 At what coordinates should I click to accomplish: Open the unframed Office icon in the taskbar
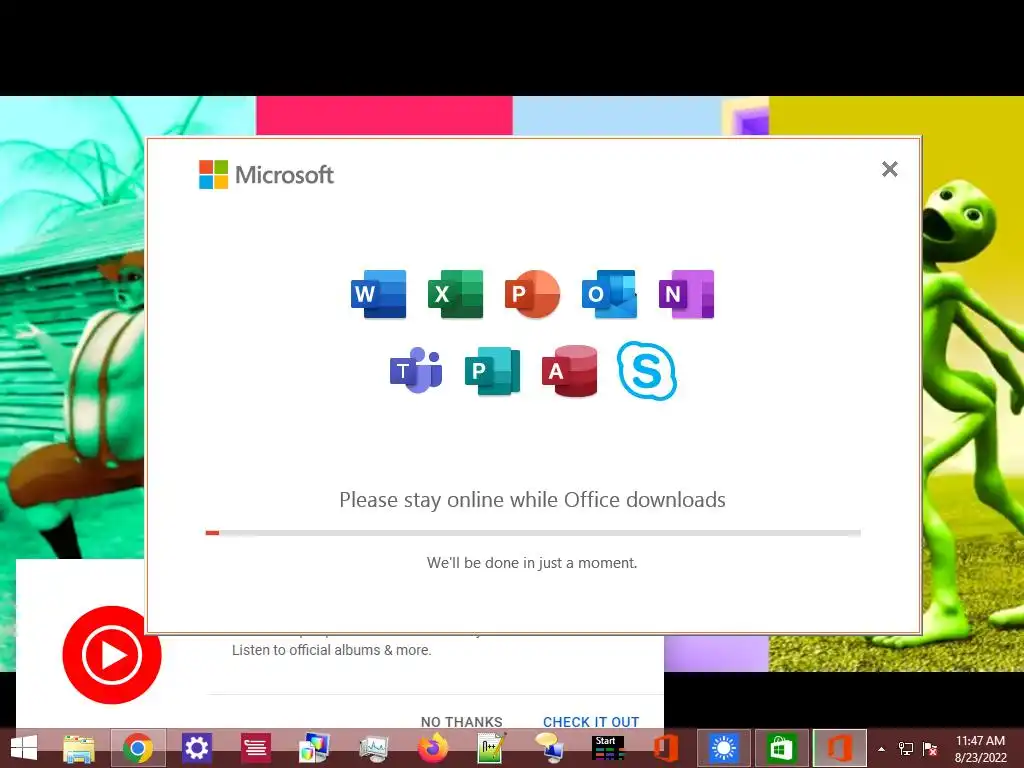pyautogui.click(x=665, y=748)
